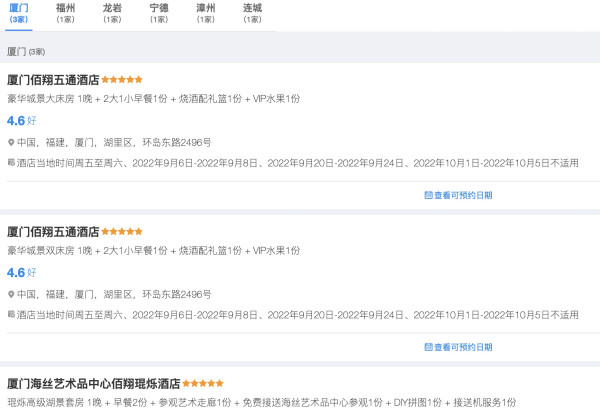Switch to the 连城 city tab
600x419 pixels.
coord(252,13)
